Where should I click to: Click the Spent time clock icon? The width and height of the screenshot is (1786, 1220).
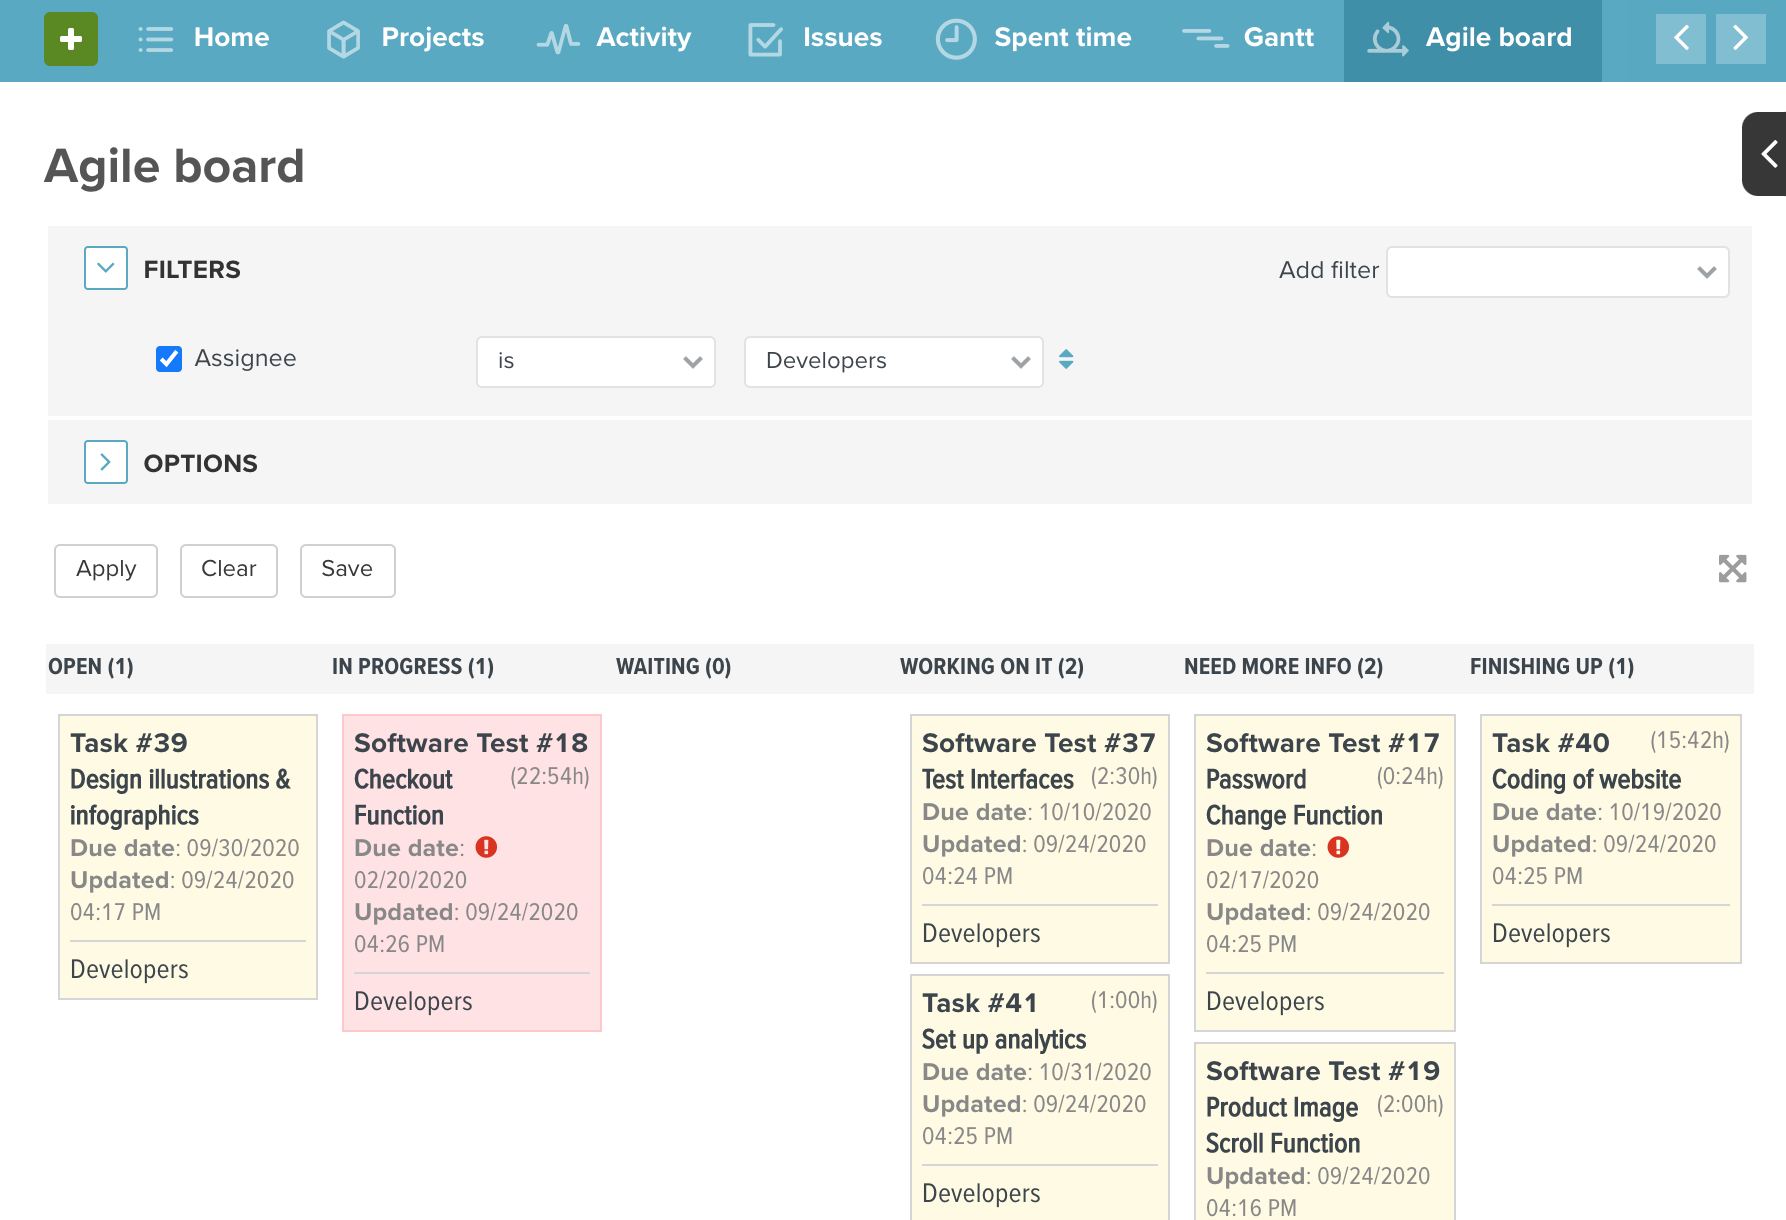click(x=956, y=39)
